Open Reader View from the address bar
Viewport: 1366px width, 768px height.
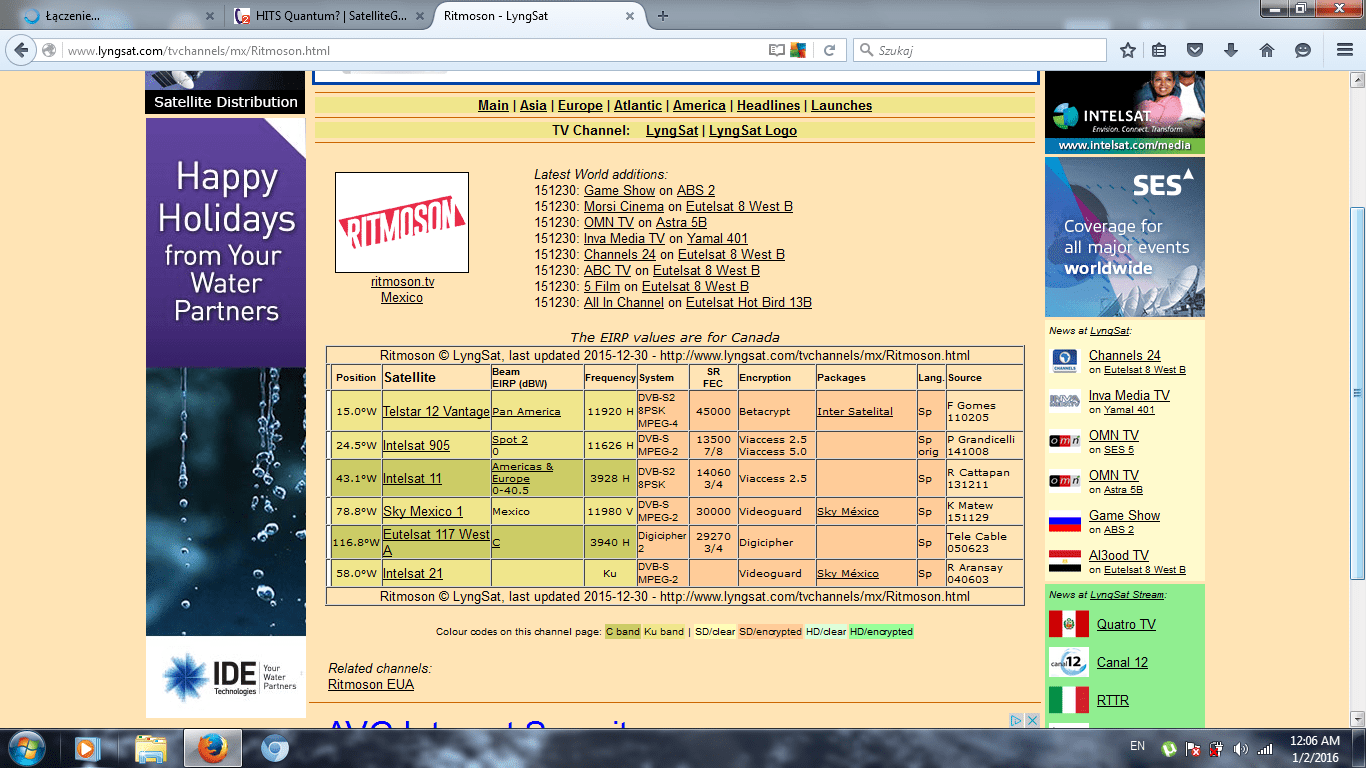(x=777, y=50)
